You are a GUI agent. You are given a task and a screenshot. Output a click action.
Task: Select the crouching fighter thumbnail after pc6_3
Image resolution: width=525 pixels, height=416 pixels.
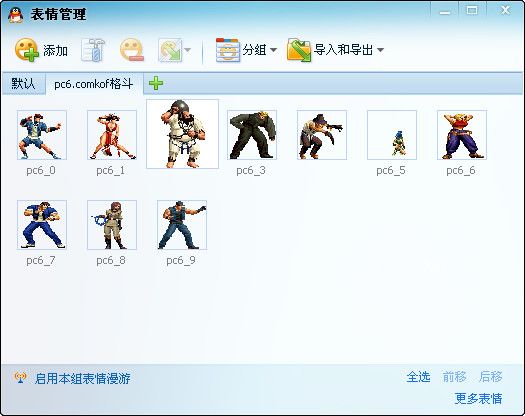pos(322,135)
